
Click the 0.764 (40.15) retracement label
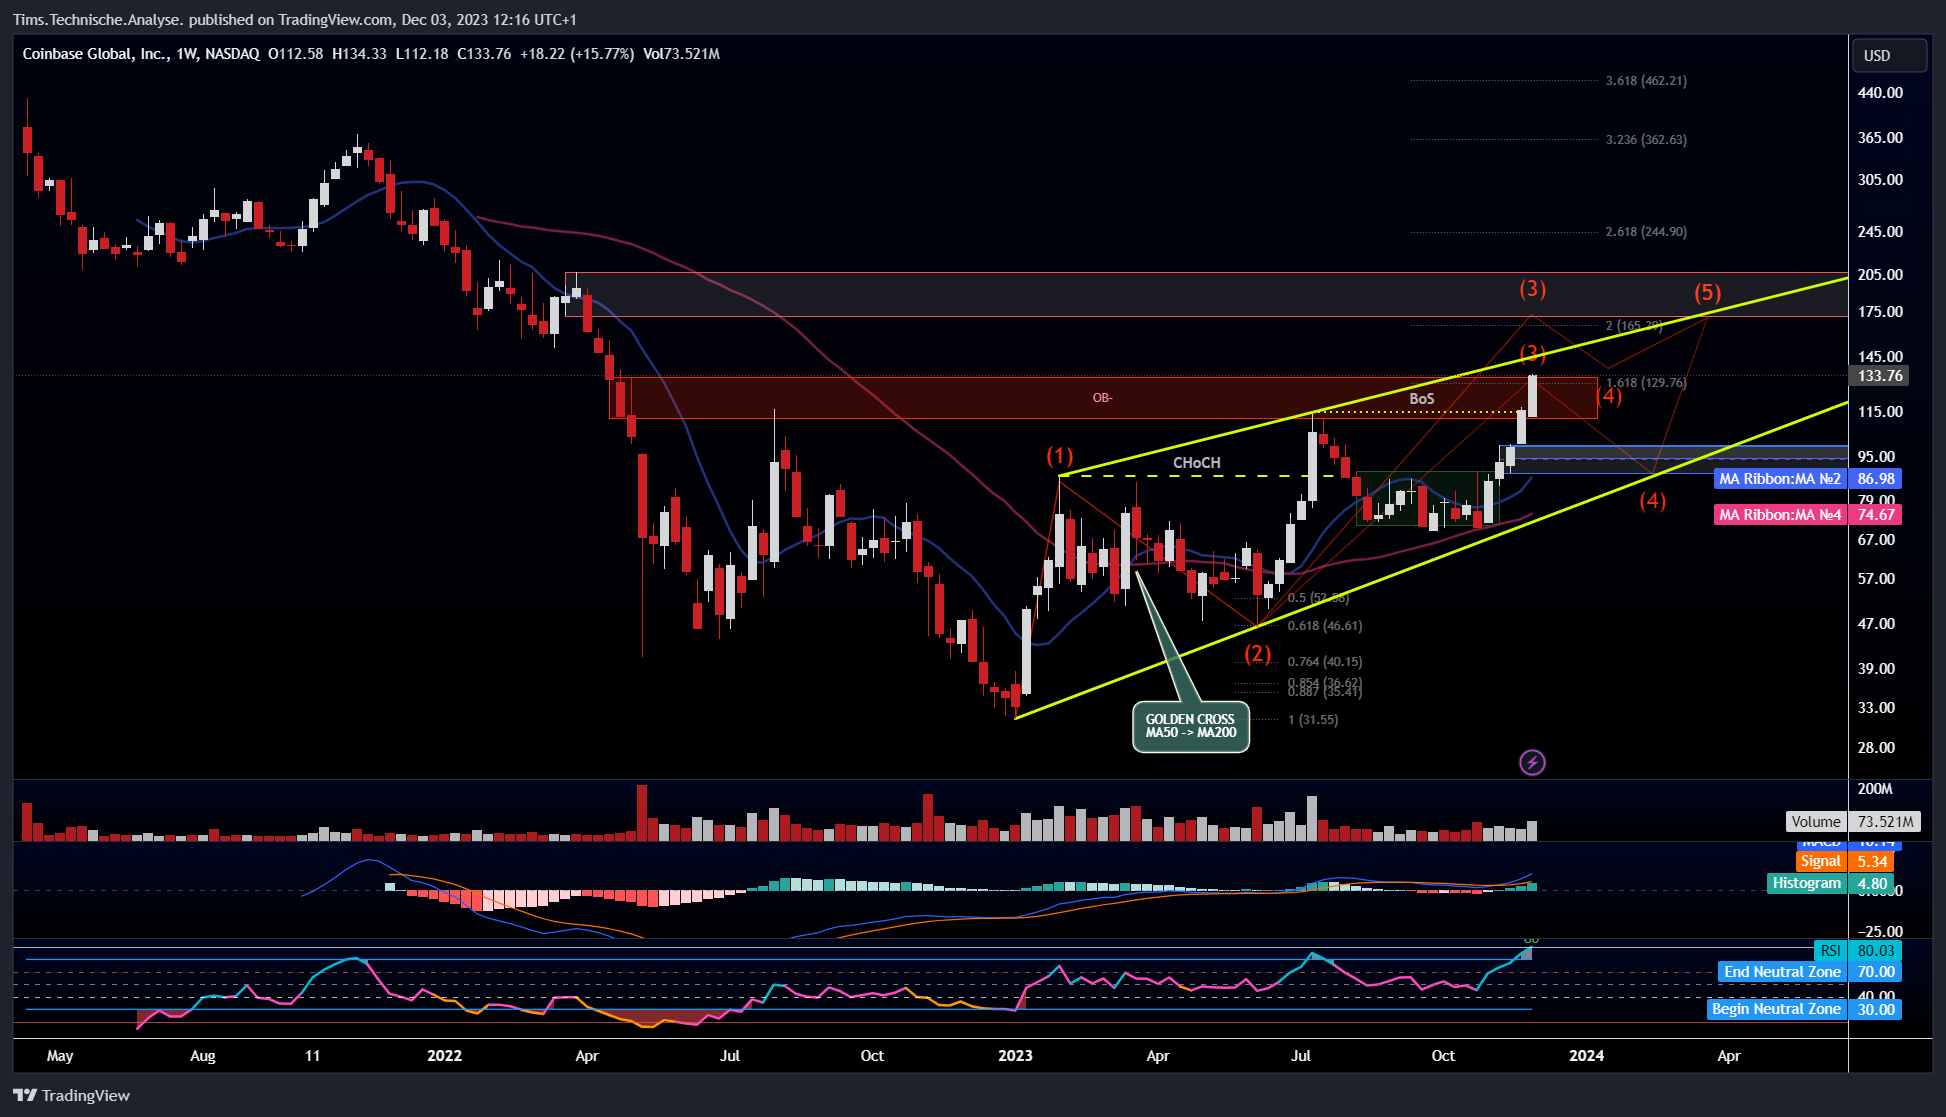tap(1325, 662)
